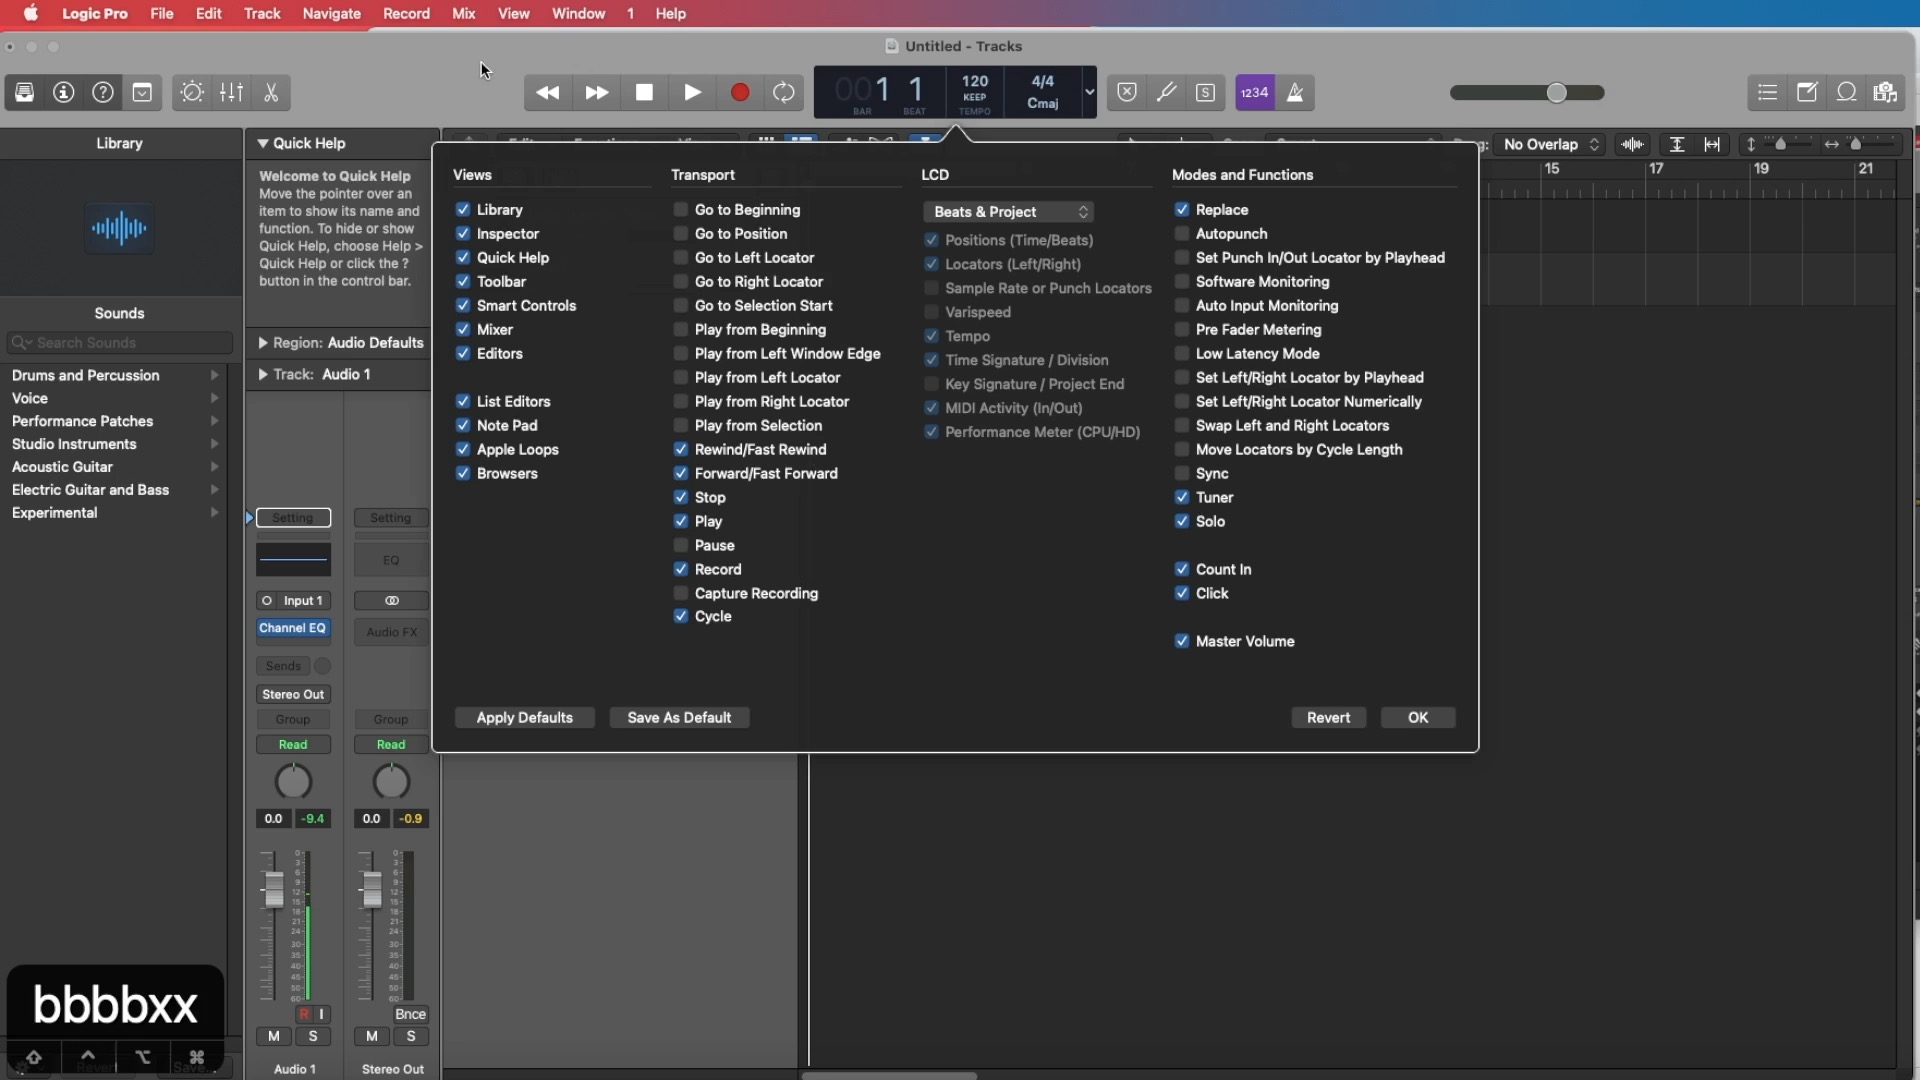Image resolution: width=1920 pixels, height=1080 pixels.
Task: Mute the Audio 1 channel strip
Action: pyautogui.click(x=273, y=1037)
